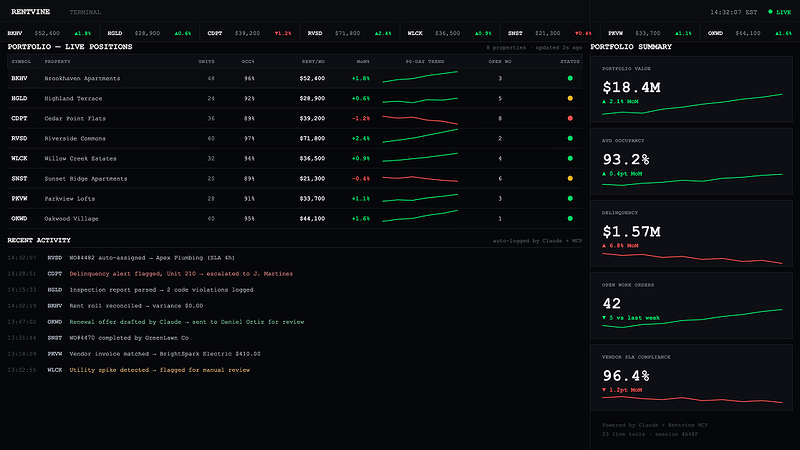Open the Utility spike detected activity entry
The width and height of the screenshot is (800, 450).
coord(294,370)
